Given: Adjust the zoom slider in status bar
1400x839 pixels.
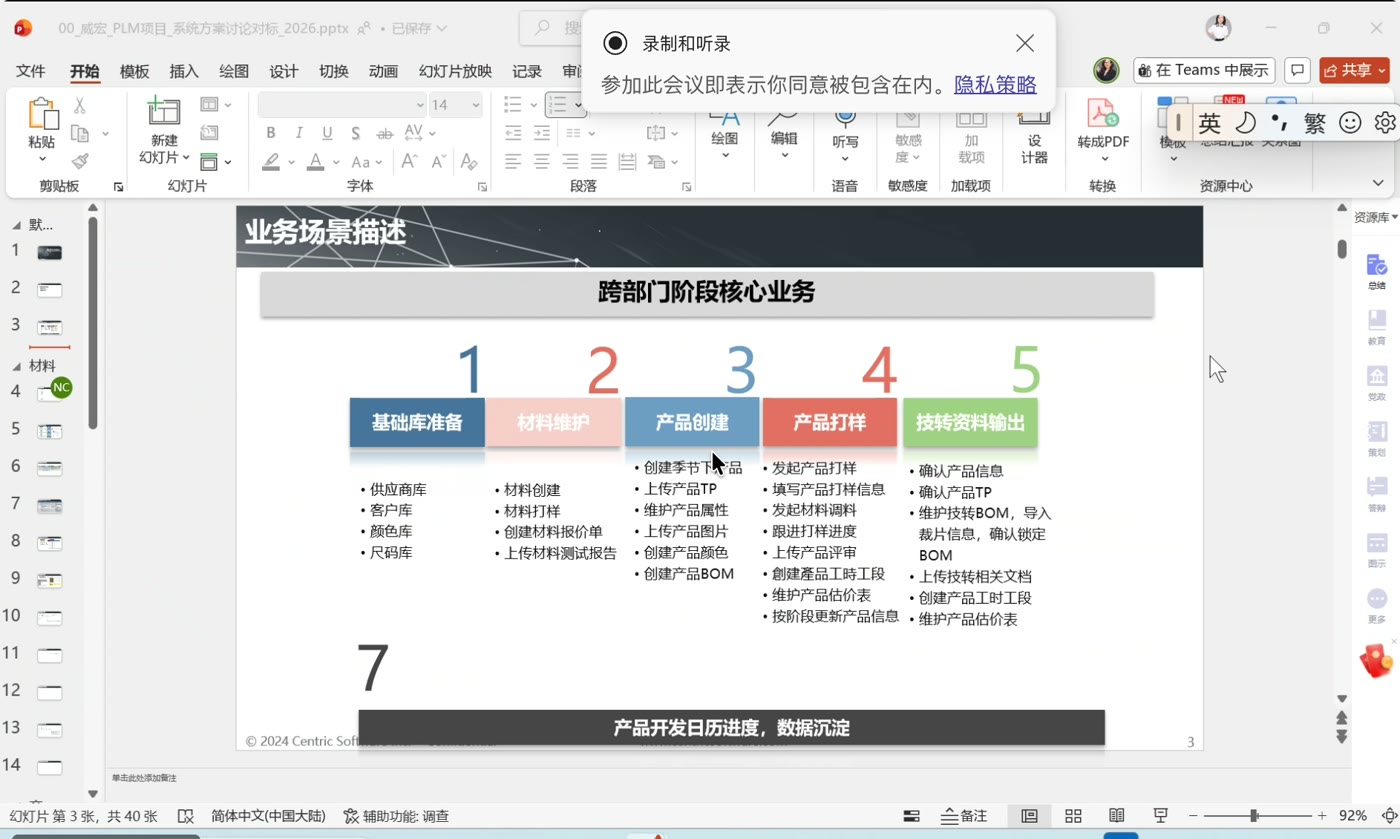Looking at the screenshot, I should (x=1254, y=816).
